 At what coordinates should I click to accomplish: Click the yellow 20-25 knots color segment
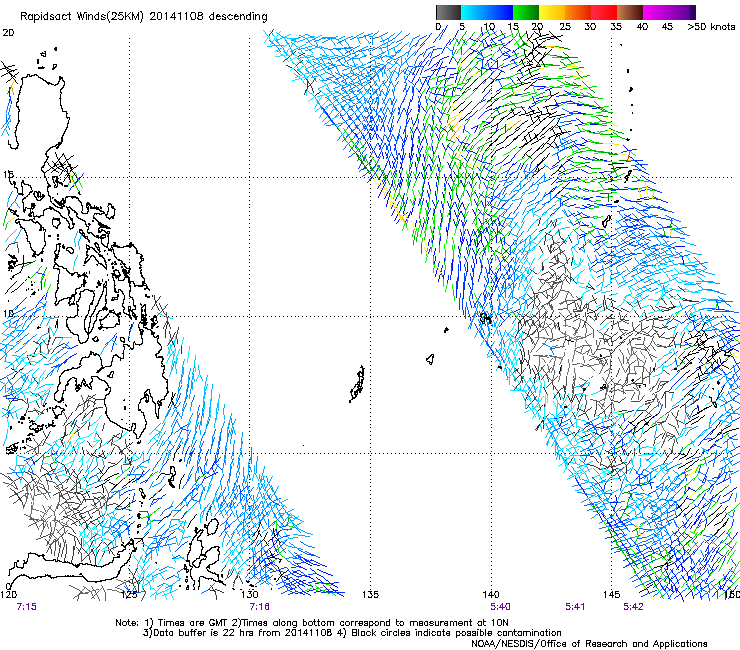coord(552,12)
